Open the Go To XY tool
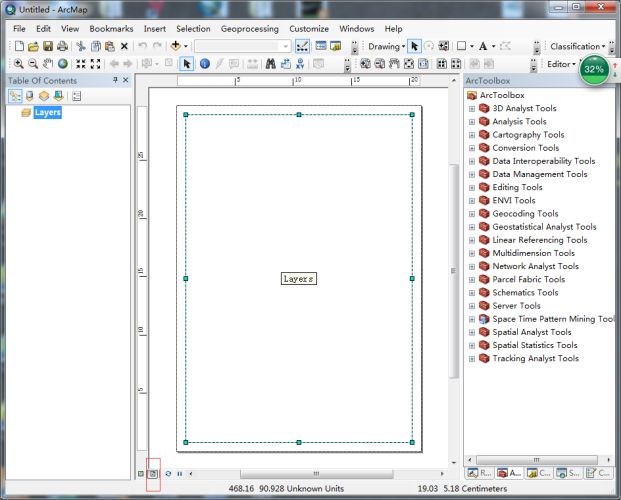 pyautogui.click(x=300, y=64)
